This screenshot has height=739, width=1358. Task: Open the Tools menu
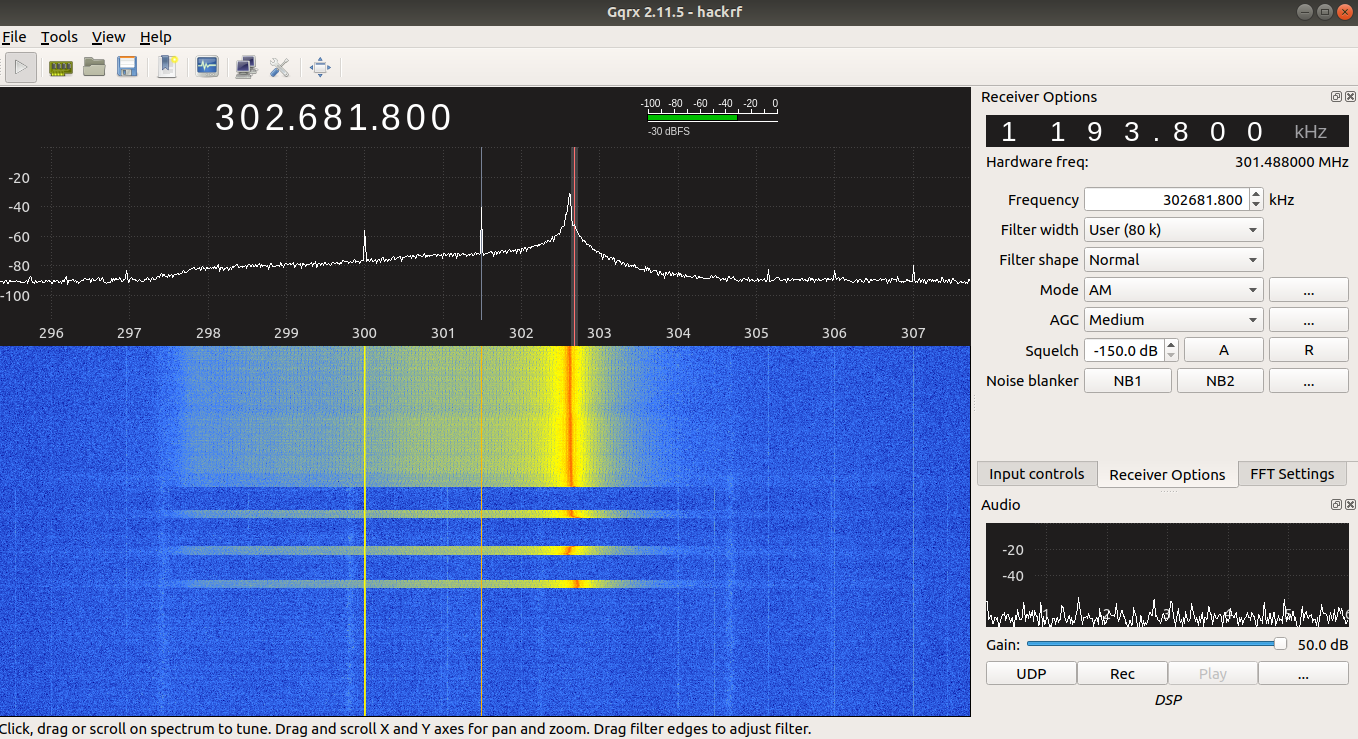59,37
